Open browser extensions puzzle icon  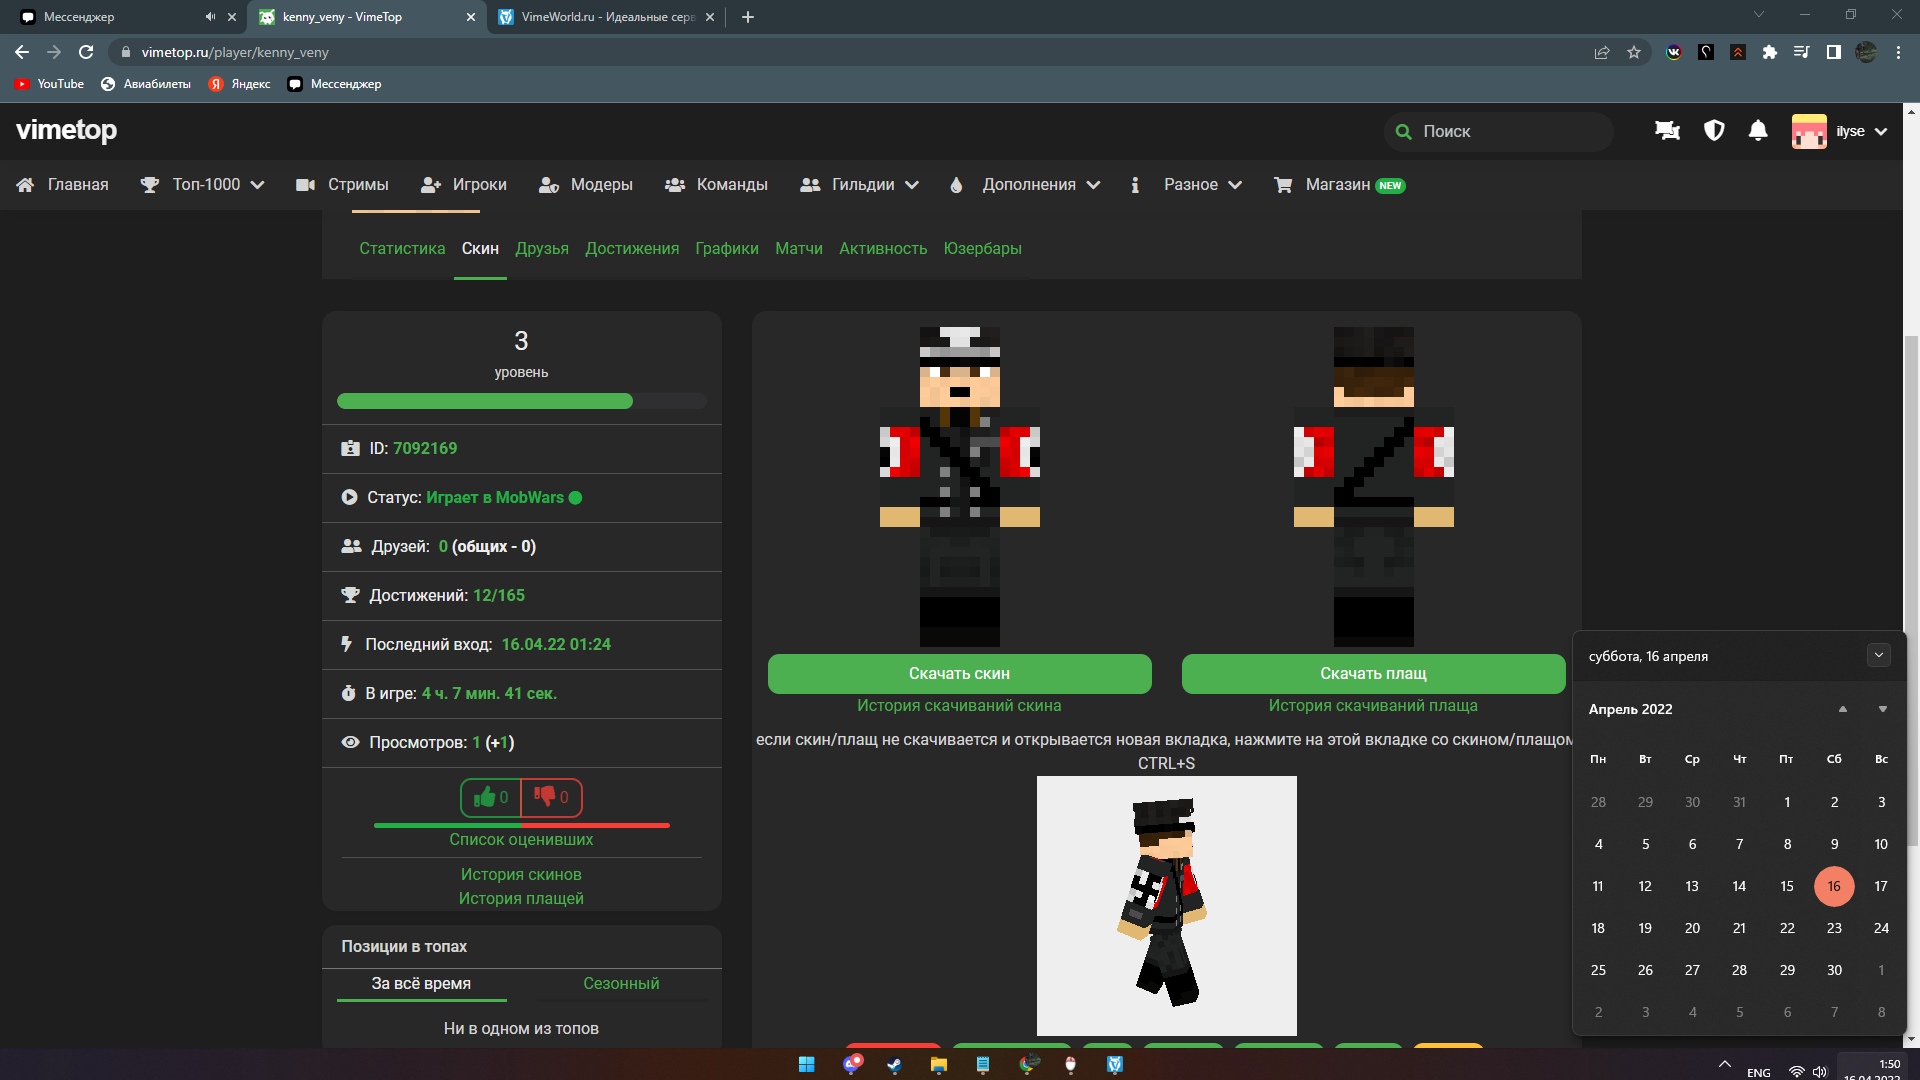[1770, 52]
